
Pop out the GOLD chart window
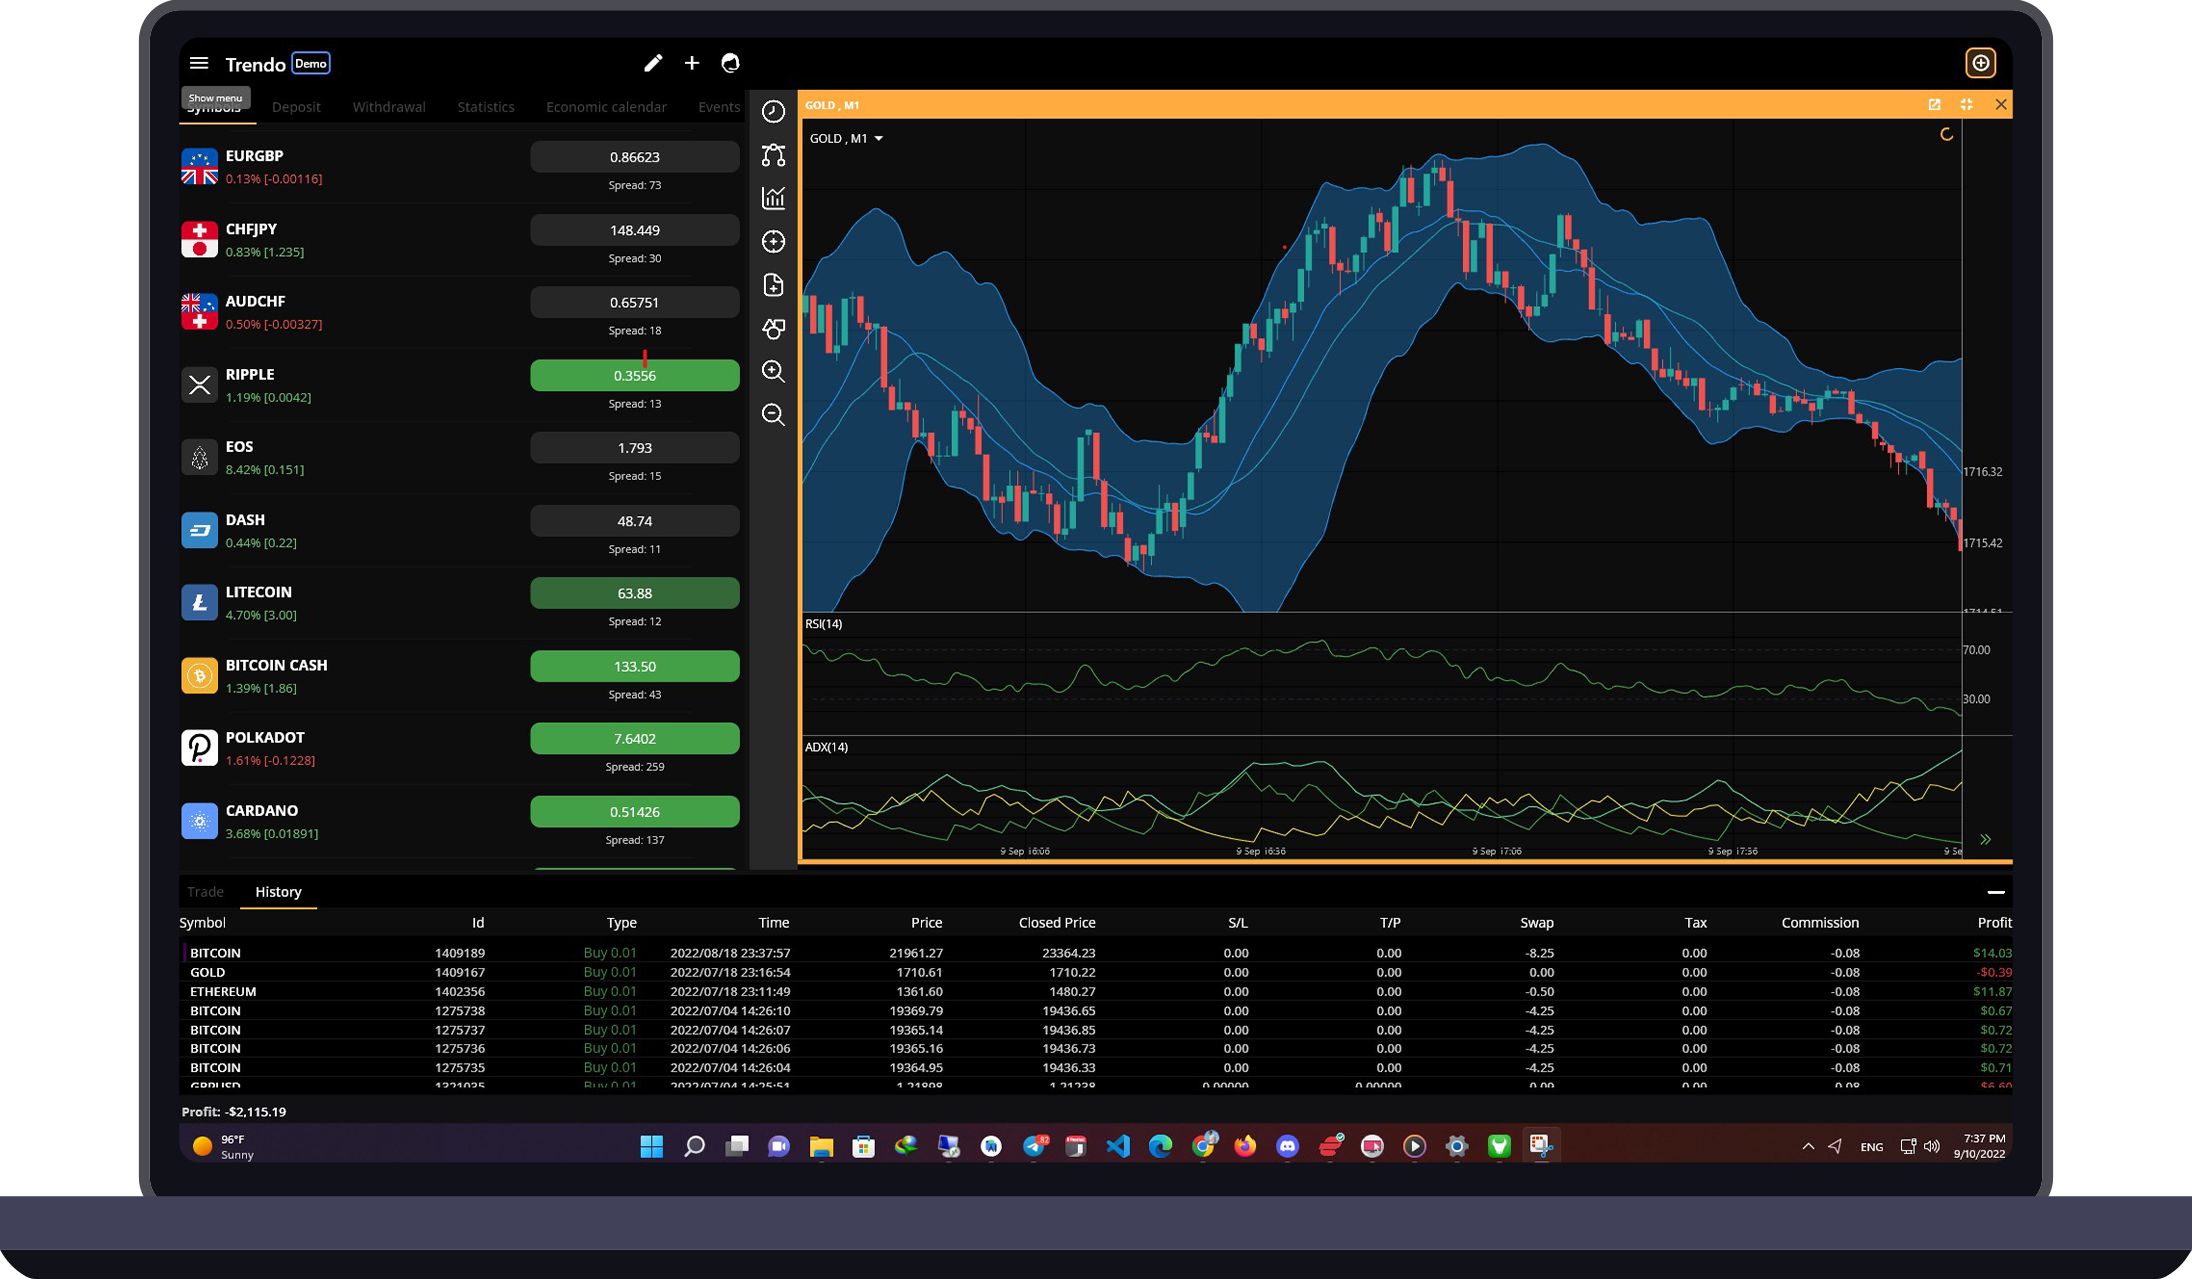click(x=1934, y=104)
